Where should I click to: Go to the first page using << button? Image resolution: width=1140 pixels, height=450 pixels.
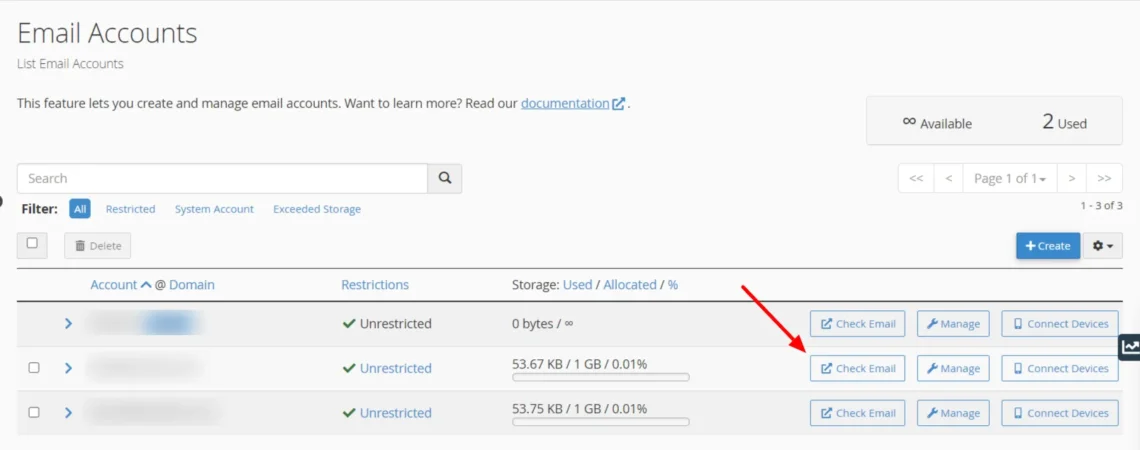click(916, 179)
